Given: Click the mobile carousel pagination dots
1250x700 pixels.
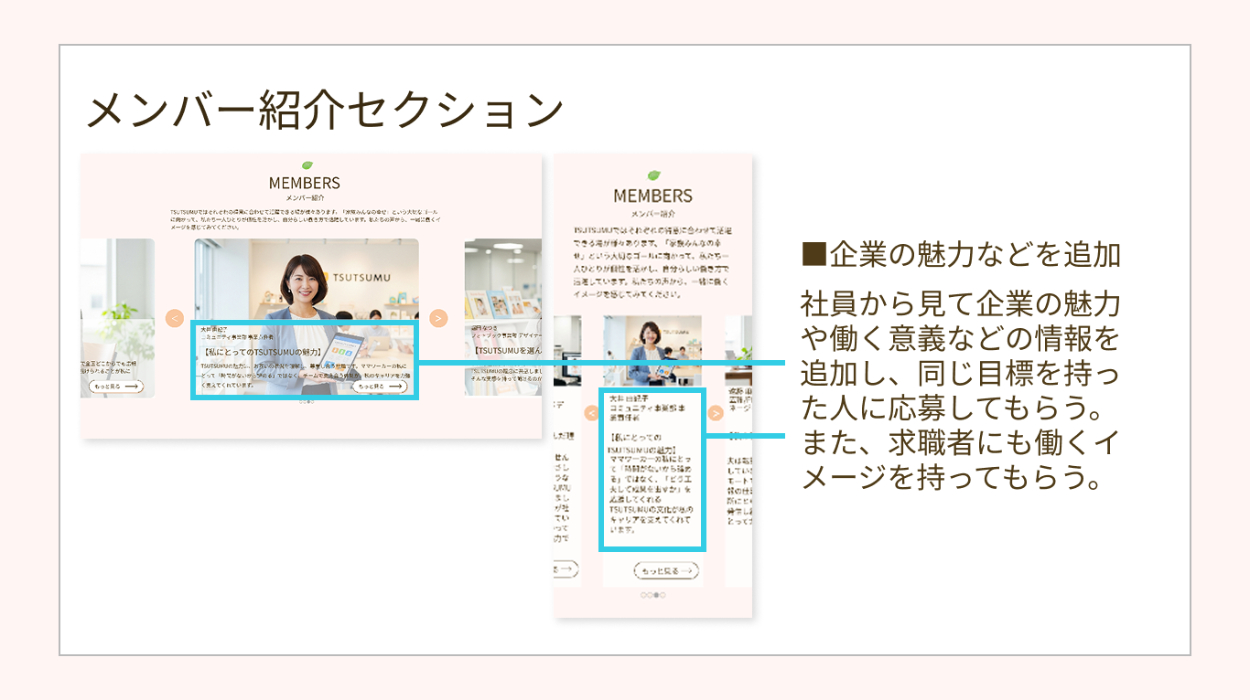Looking at the screenshot, I should point(653,595).
